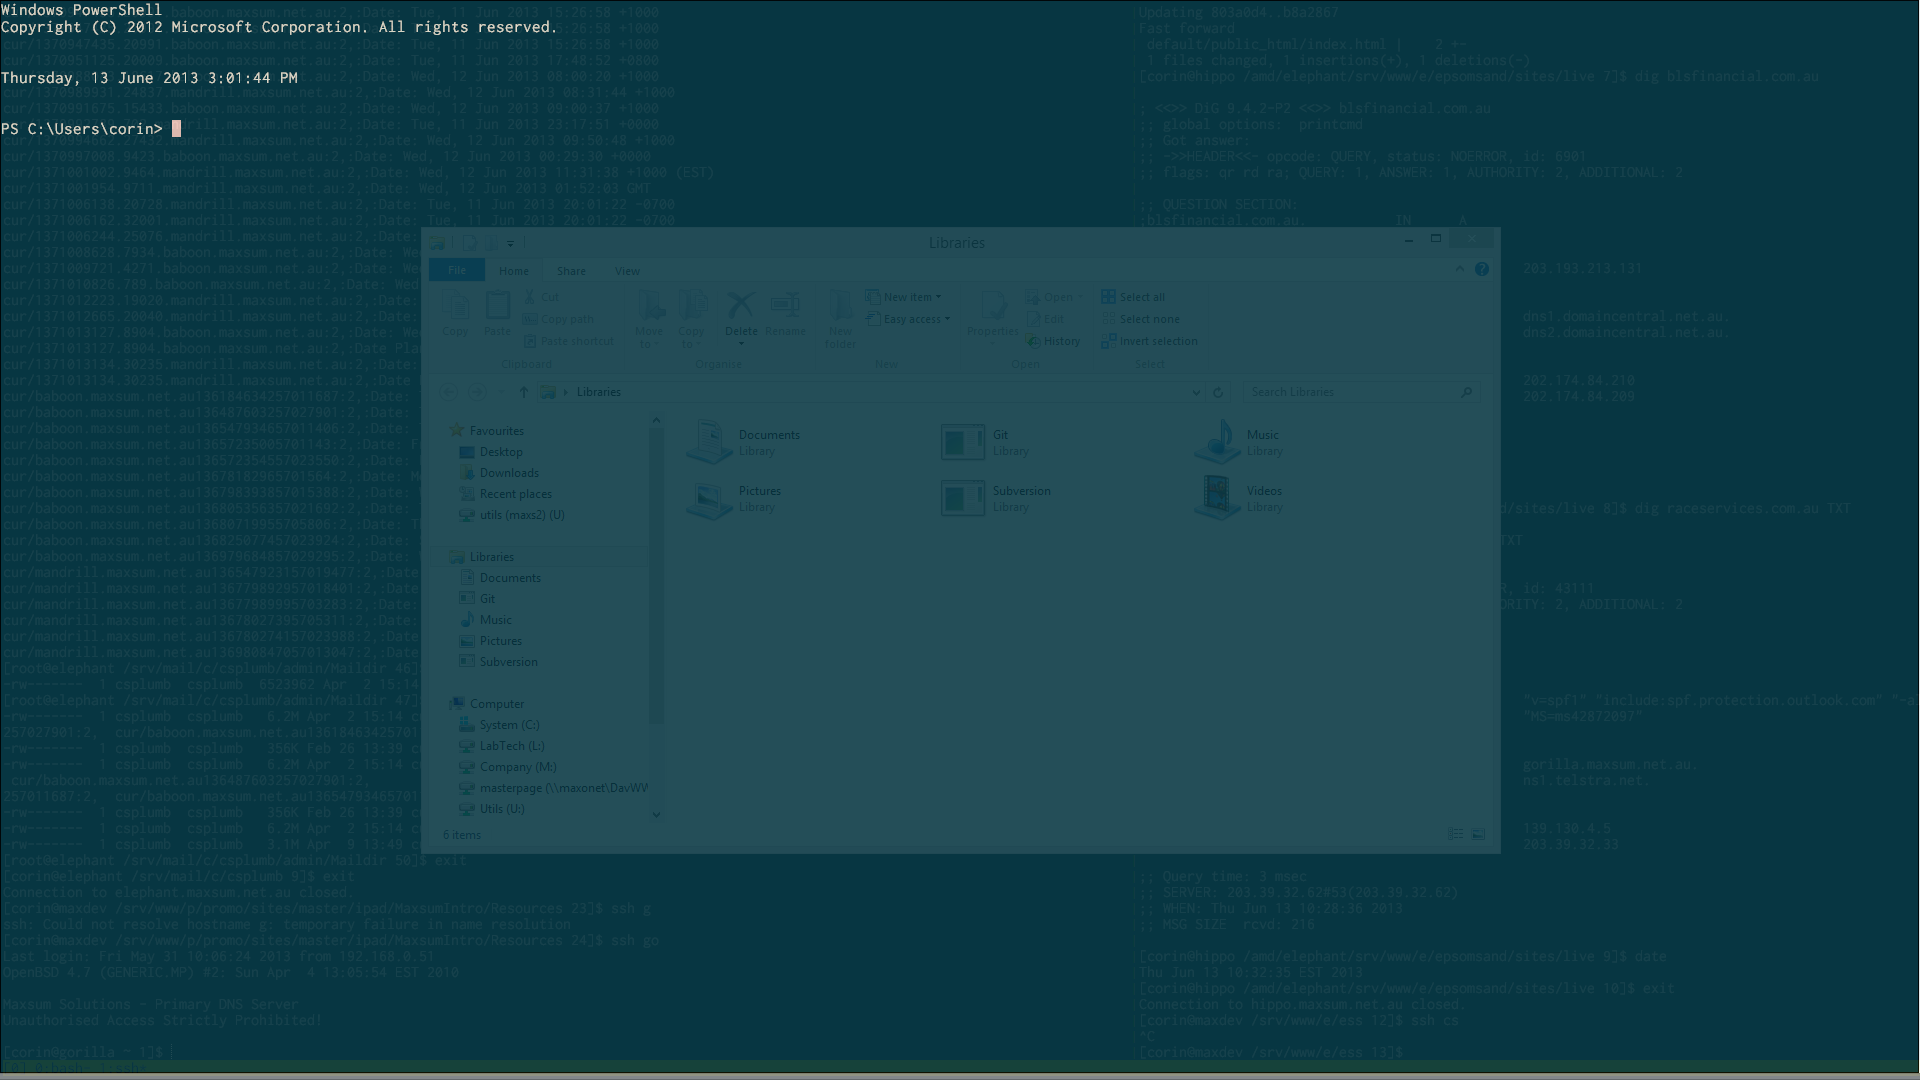1920x1080 pixels.
Task: Click Invert selection in the ribbon
Action: (x=1149, y=341)
